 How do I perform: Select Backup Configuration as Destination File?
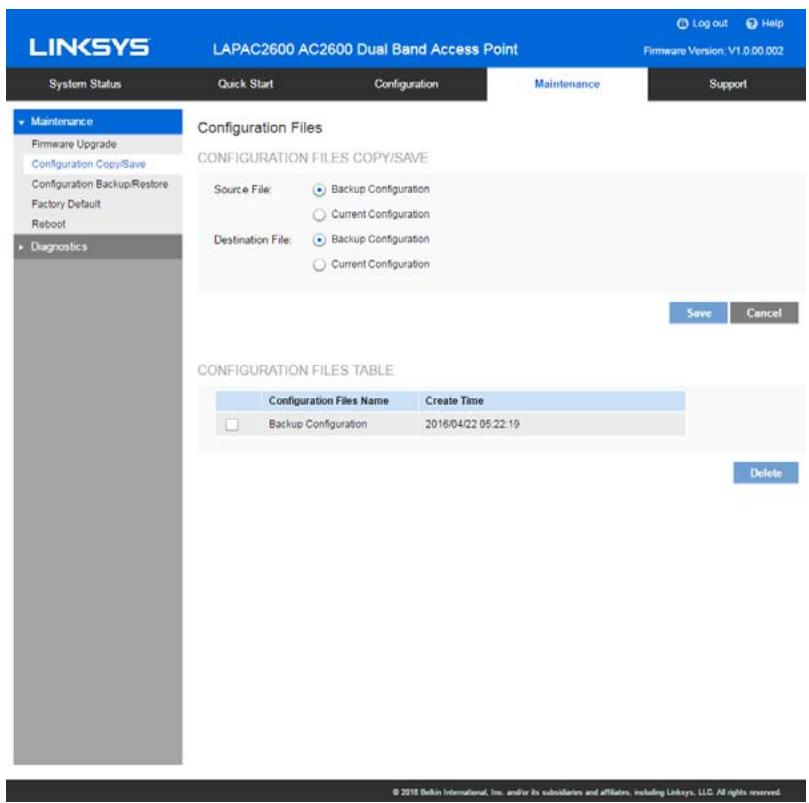(319, 240)
